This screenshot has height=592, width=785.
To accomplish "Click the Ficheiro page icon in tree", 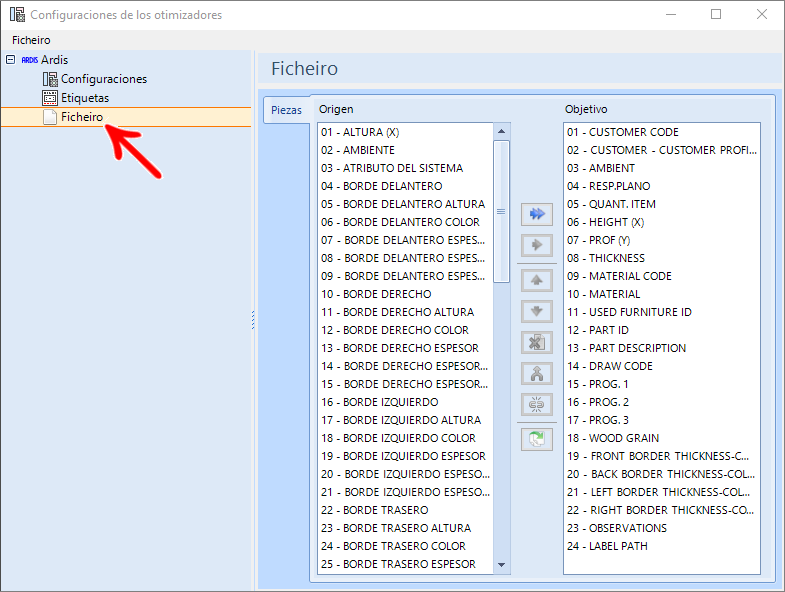I will (x=50, y=117).
